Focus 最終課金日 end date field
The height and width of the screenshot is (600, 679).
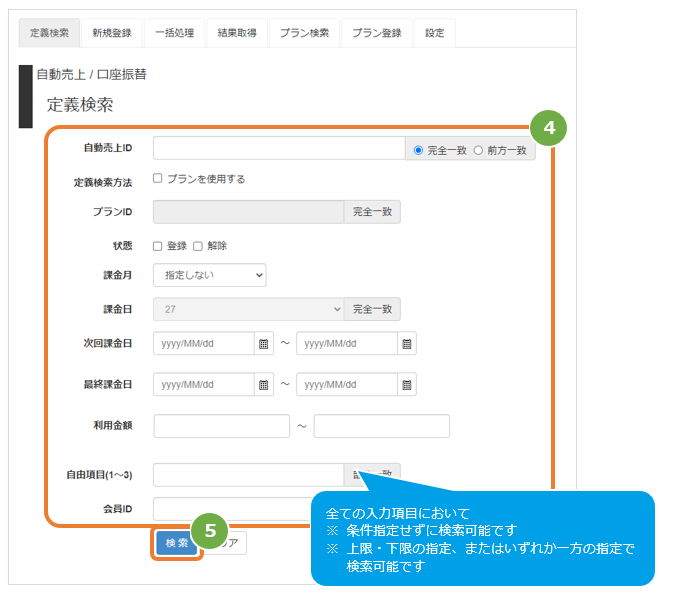pyautogui.click(x=347, y=384)
